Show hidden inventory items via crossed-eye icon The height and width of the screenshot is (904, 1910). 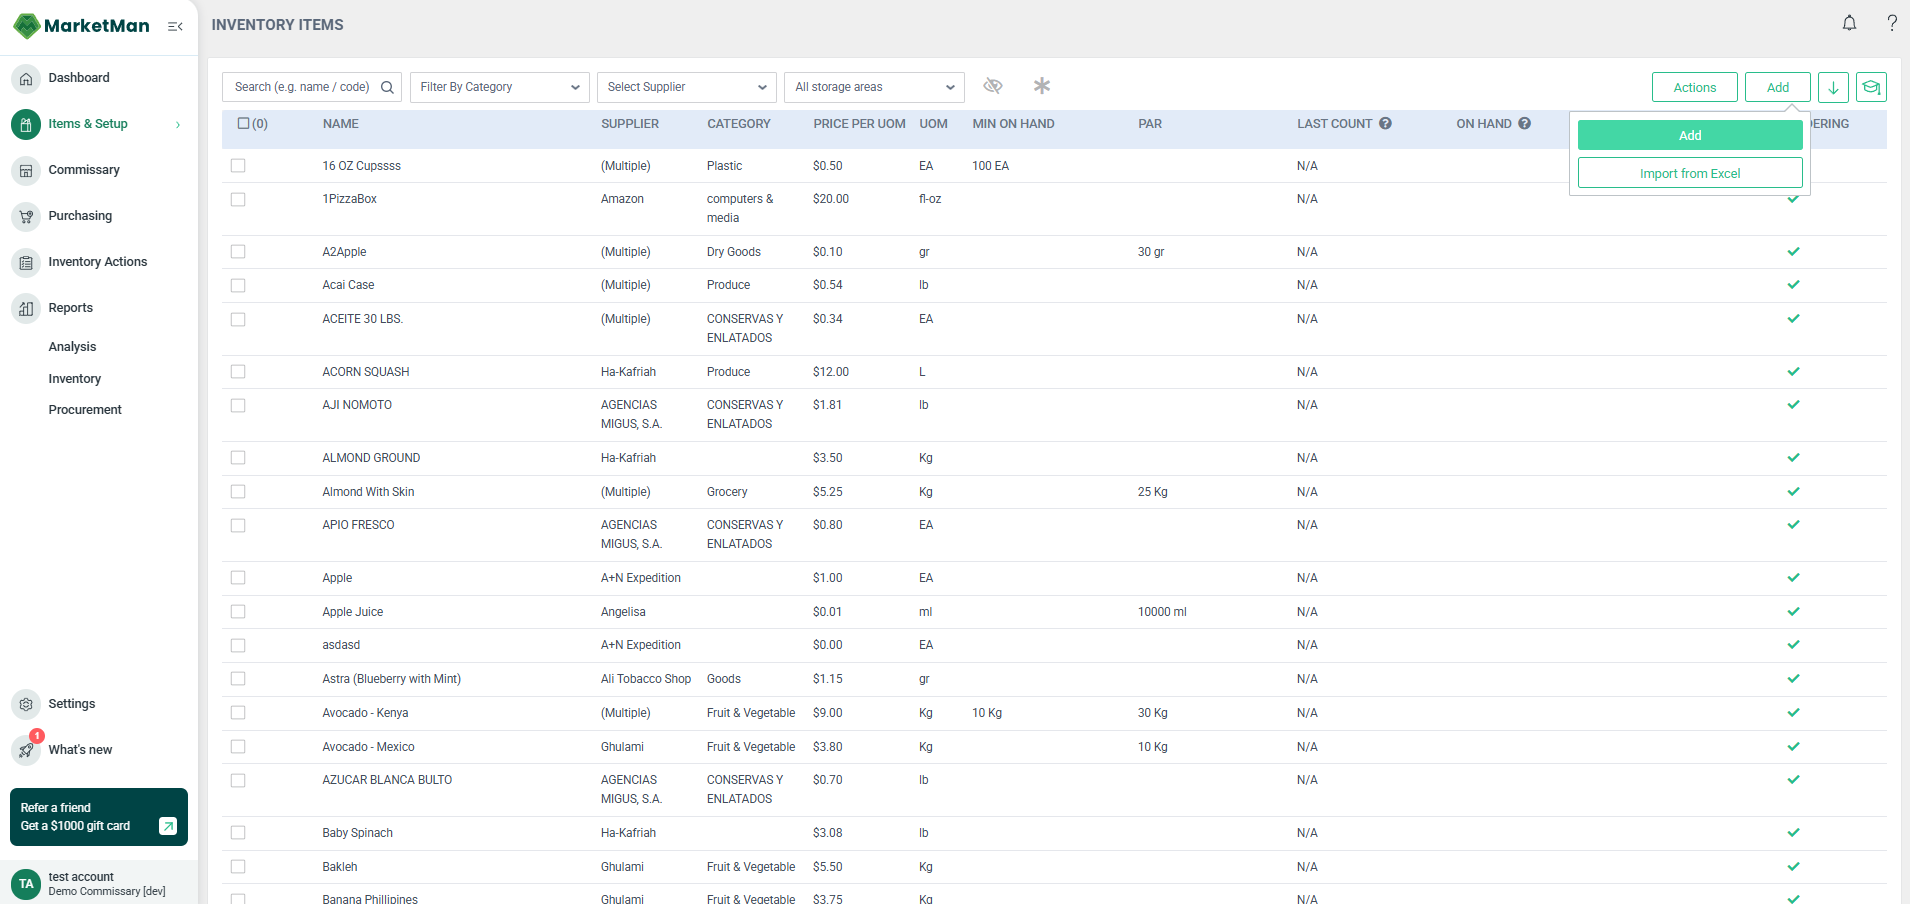pos(993,86)
